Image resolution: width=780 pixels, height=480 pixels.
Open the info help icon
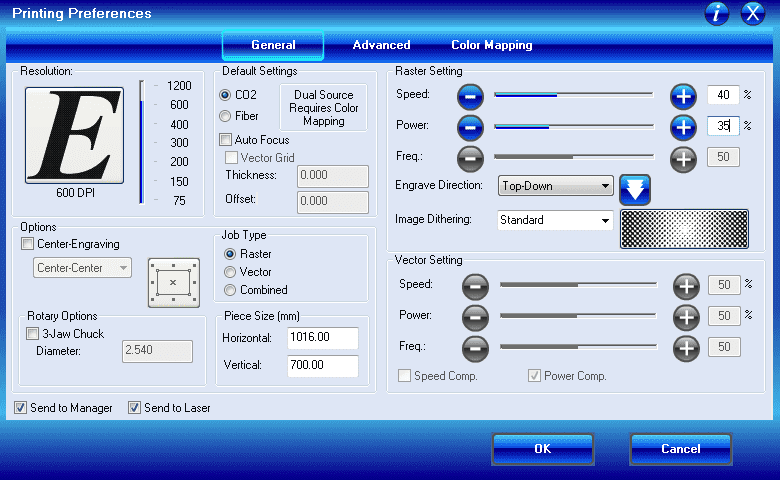click(x=716, y=13)
